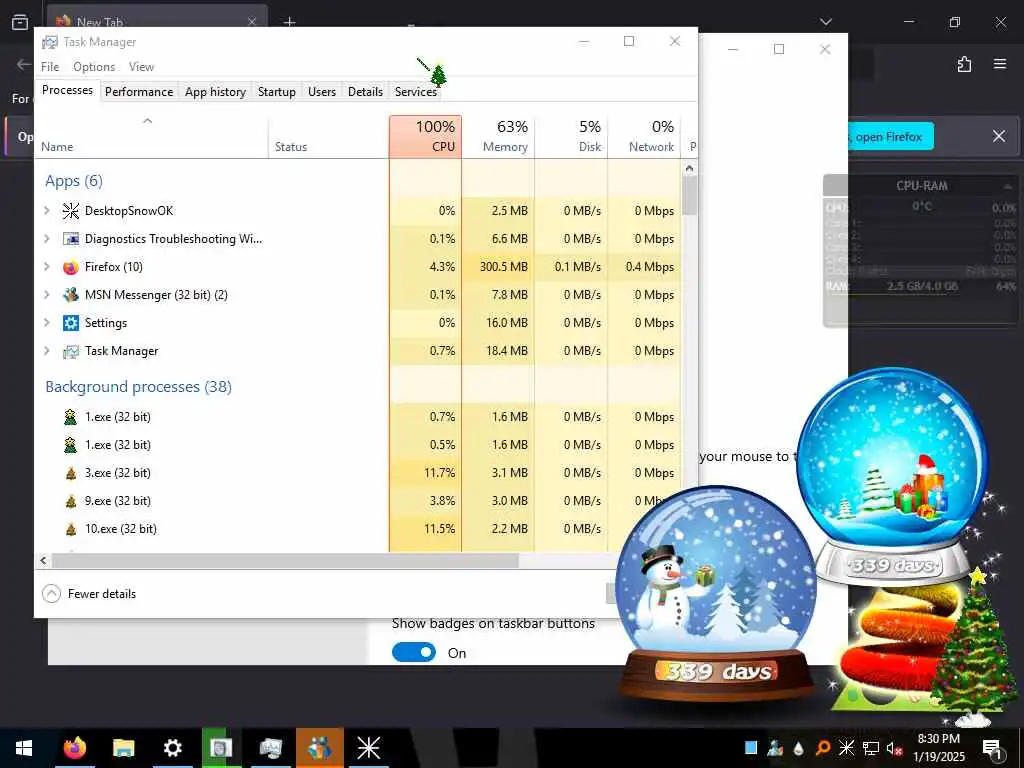Click the snowflake system tray icon

pyautogui.click(x=846, y=748)
